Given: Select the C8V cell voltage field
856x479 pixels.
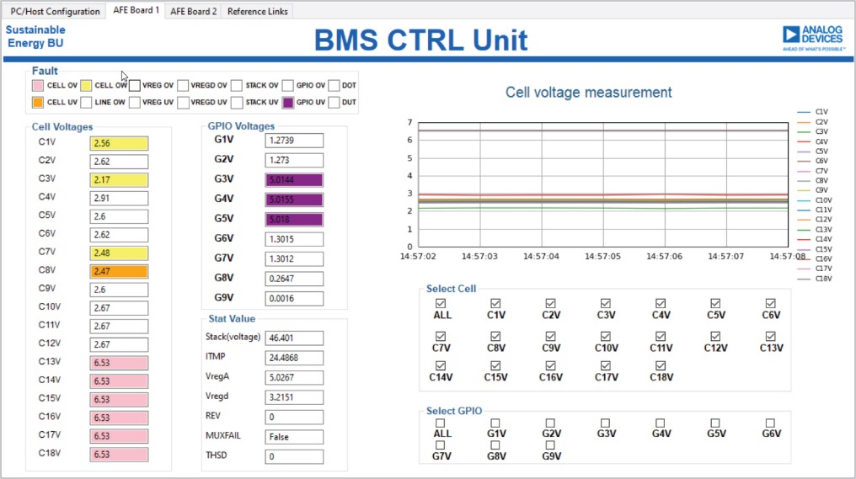Looking at the screenshot, I should pyautogui.click(x=118, y=270).
